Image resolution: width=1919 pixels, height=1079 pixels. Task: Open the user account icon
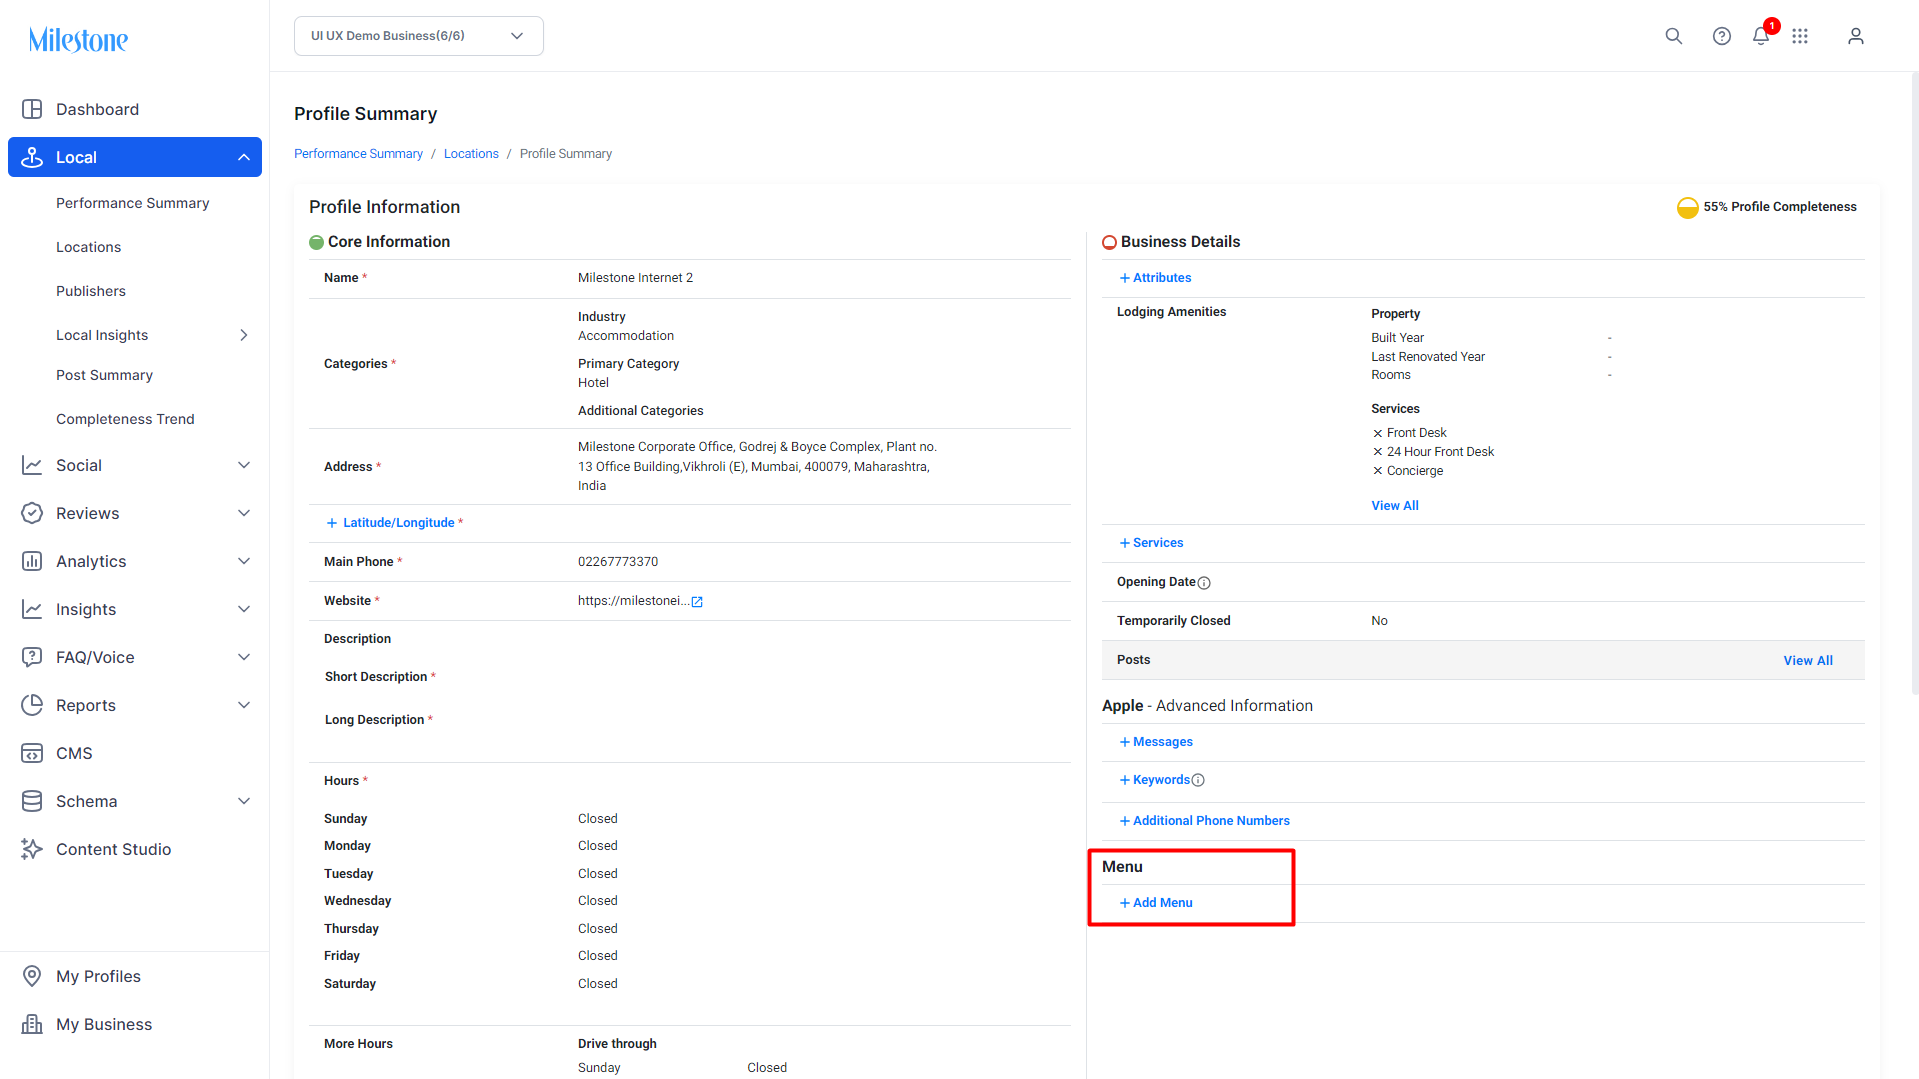coord(1856,36)
